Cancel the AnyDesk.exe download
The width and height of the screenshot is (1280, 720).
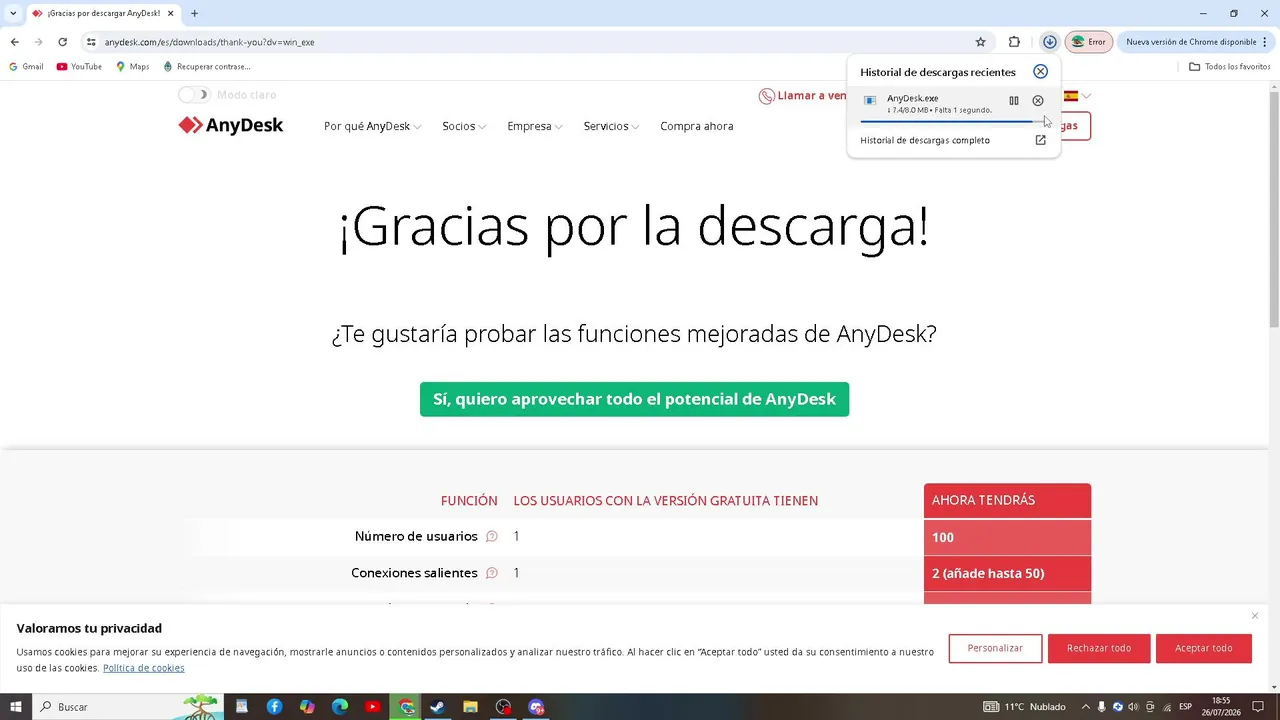point(1038,101)
